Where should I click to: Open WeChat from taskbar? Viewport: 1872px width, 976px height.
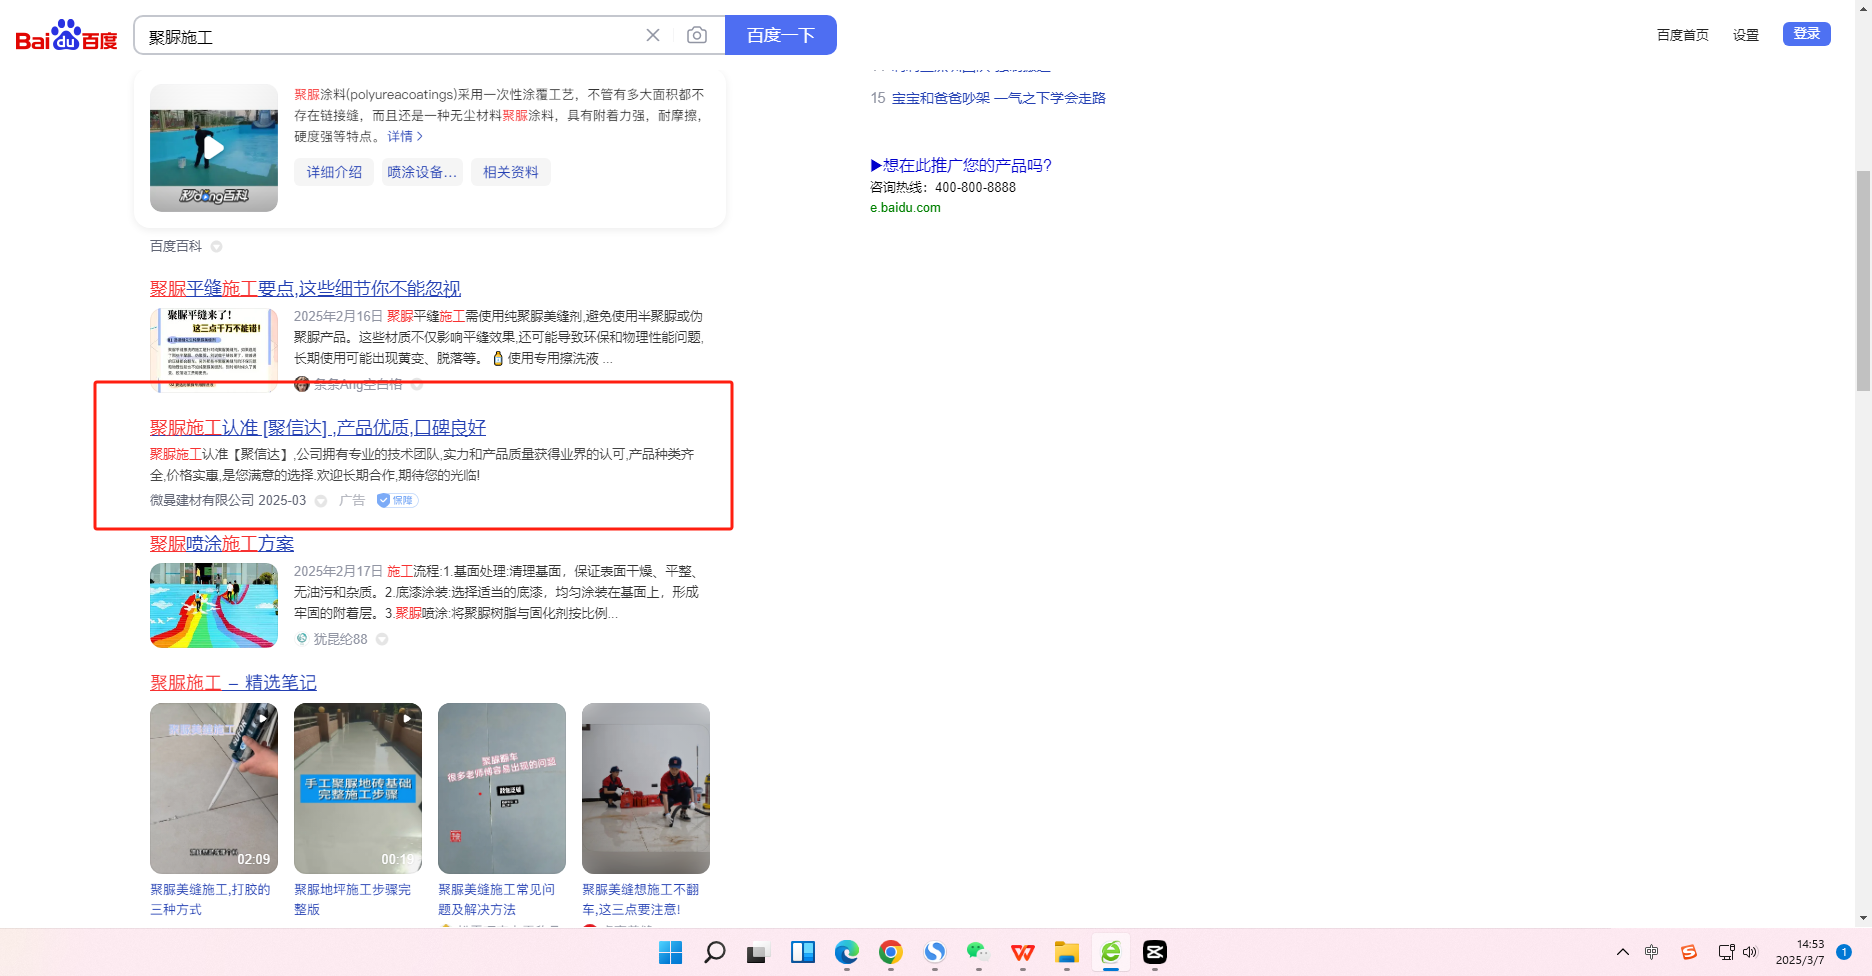click(979, 952)
